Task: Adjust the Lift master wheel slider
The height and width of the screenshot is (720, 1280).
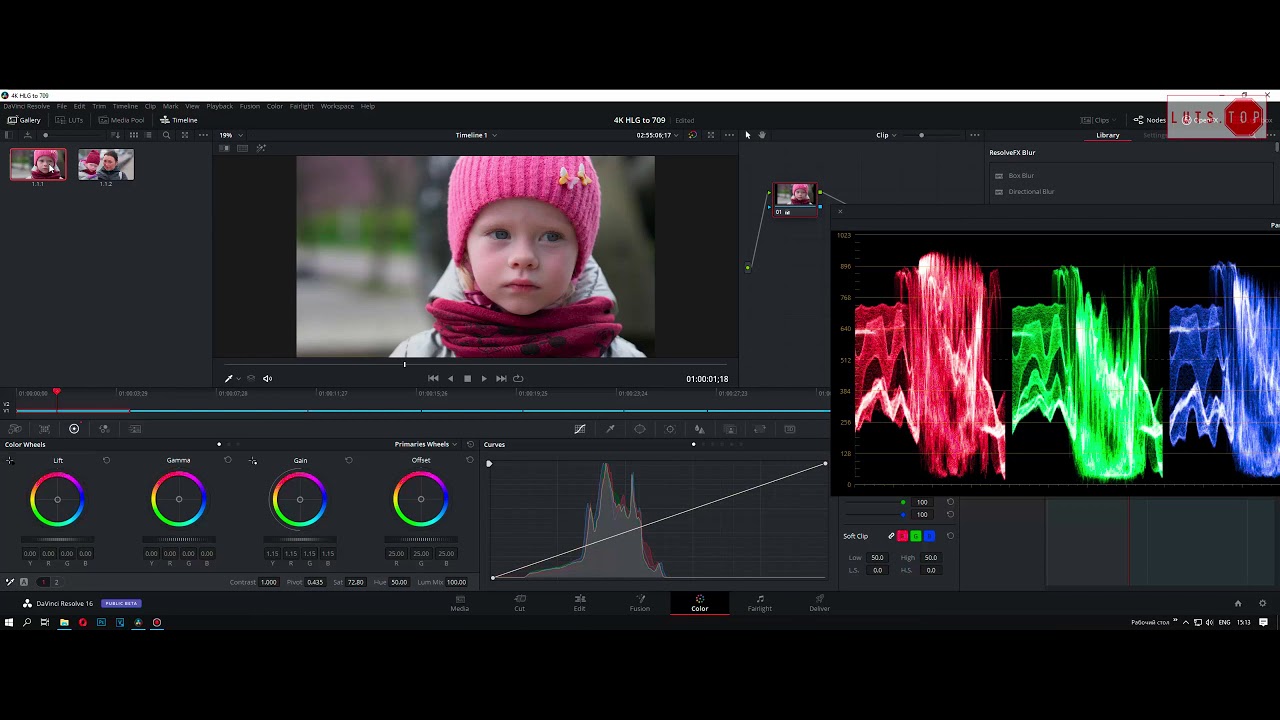Action: [x=57, y=540]
